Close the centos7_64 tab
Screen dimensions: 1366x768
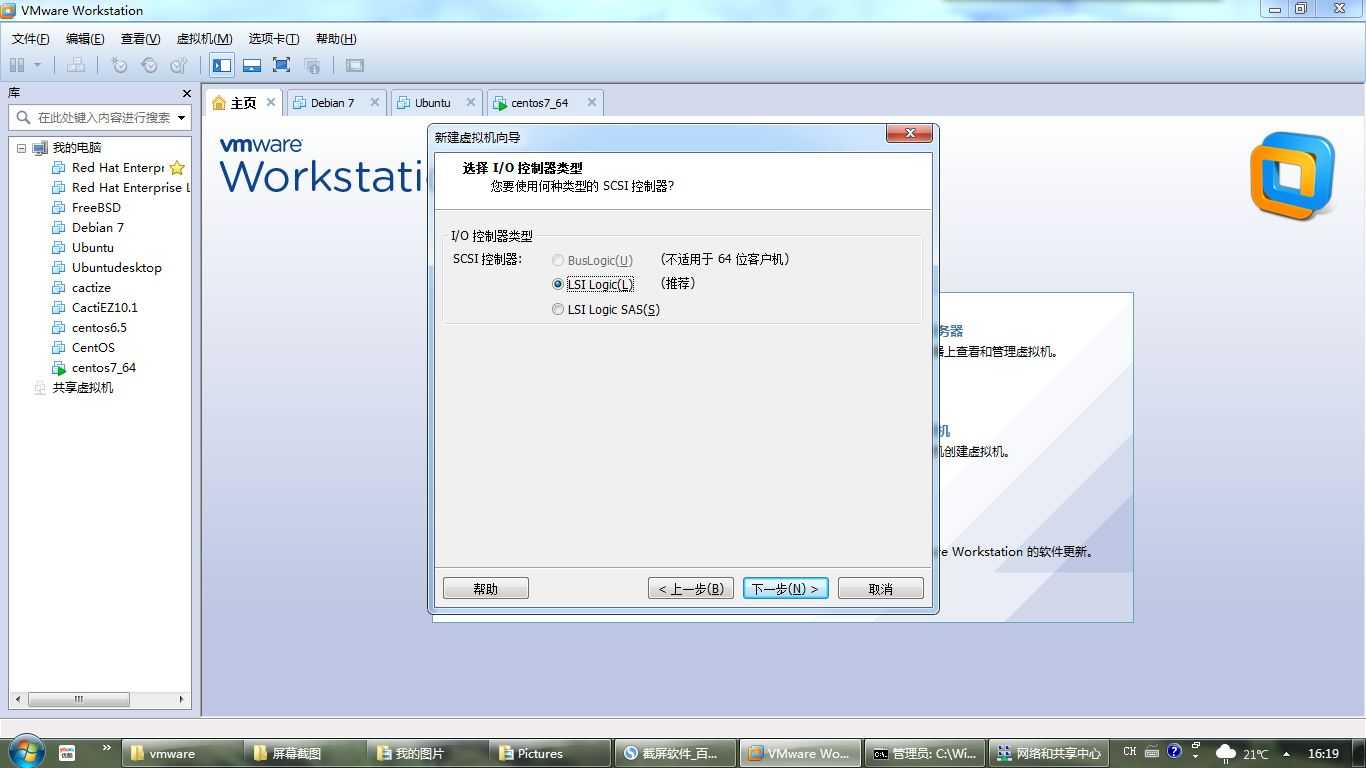pos(592,102)
